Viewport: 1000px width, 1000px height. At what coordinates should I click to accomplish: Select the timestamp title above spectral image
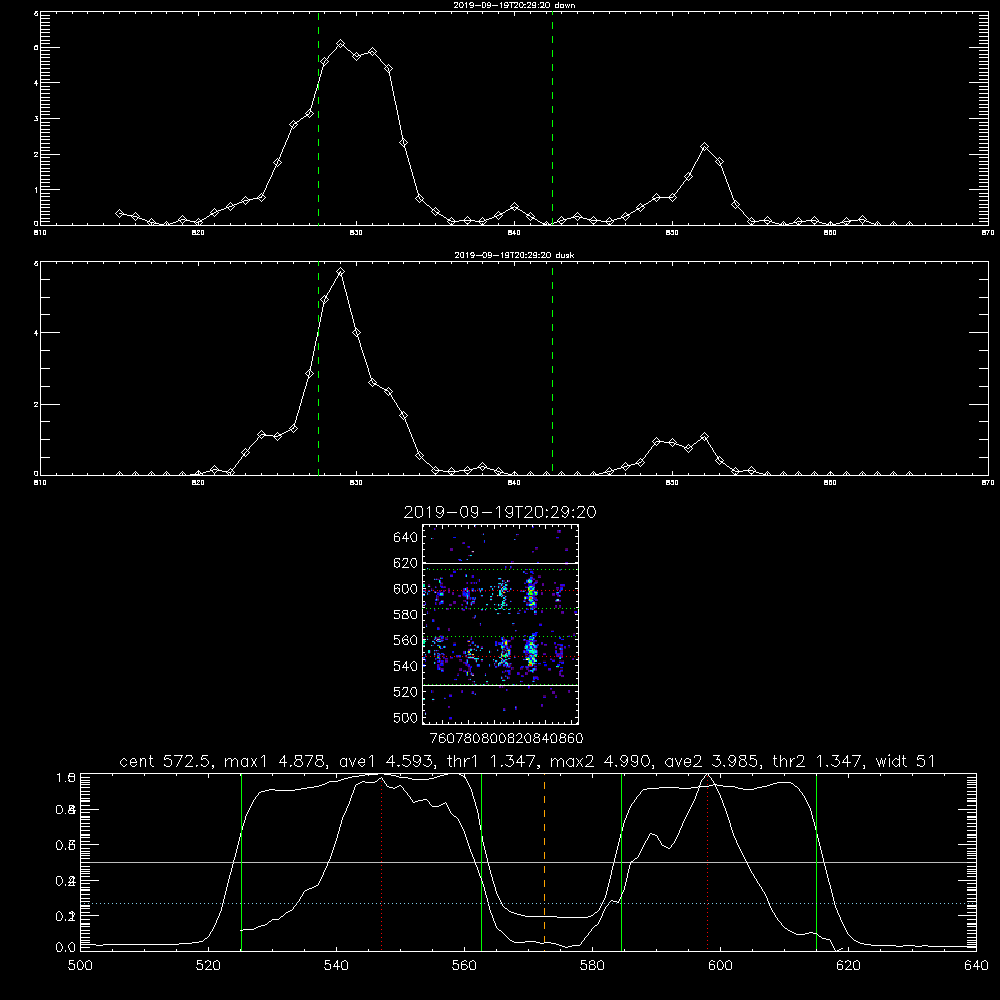point(500,512)
